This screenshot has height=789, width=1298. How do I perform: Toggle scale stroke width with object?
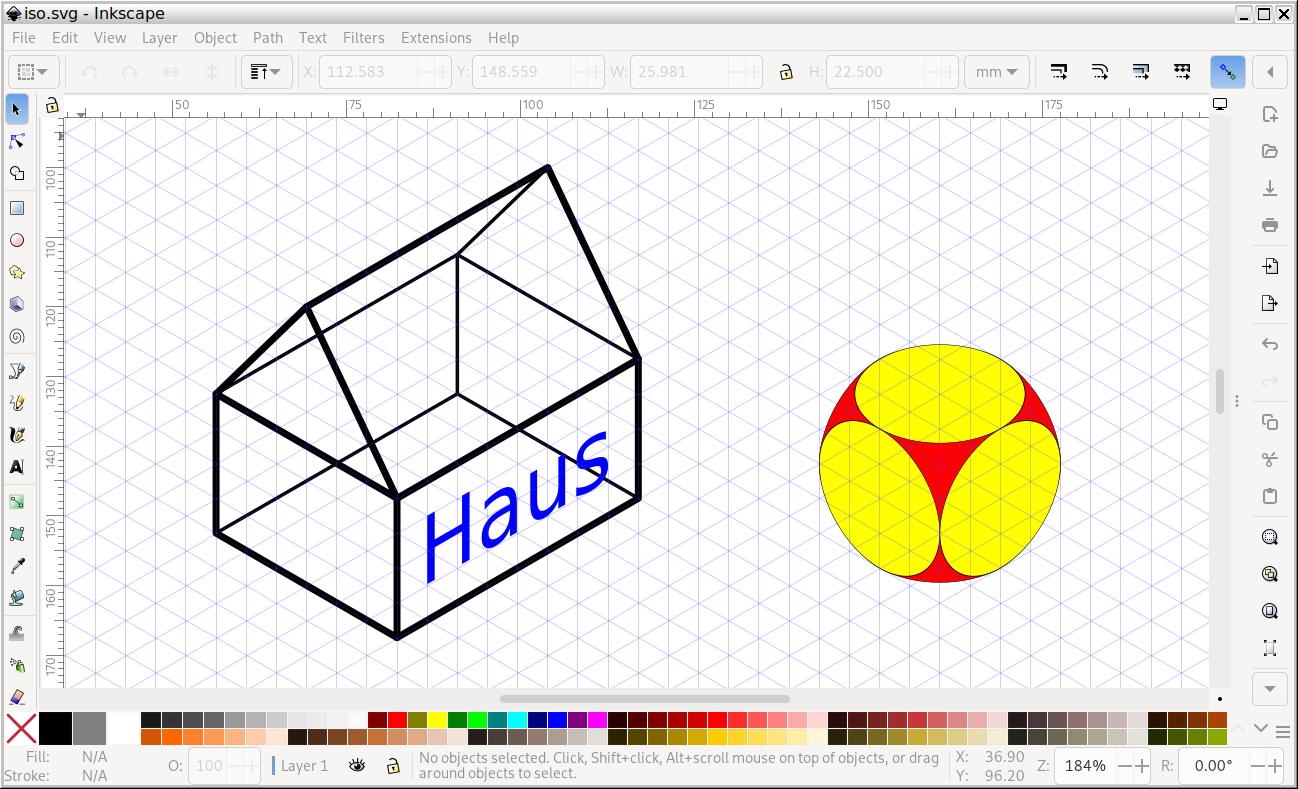coord(1059,72)
